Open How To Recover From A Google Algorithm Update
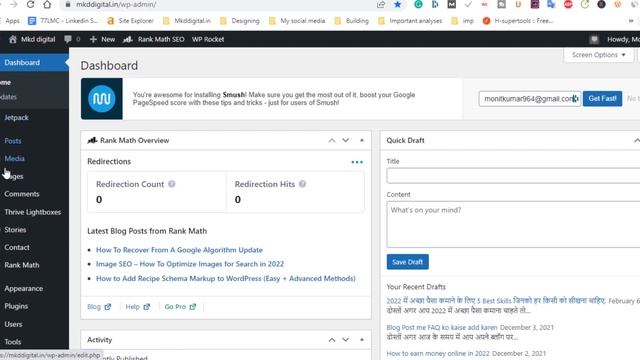The width and height of the screenshot is (640, 360). coord(179,250)
